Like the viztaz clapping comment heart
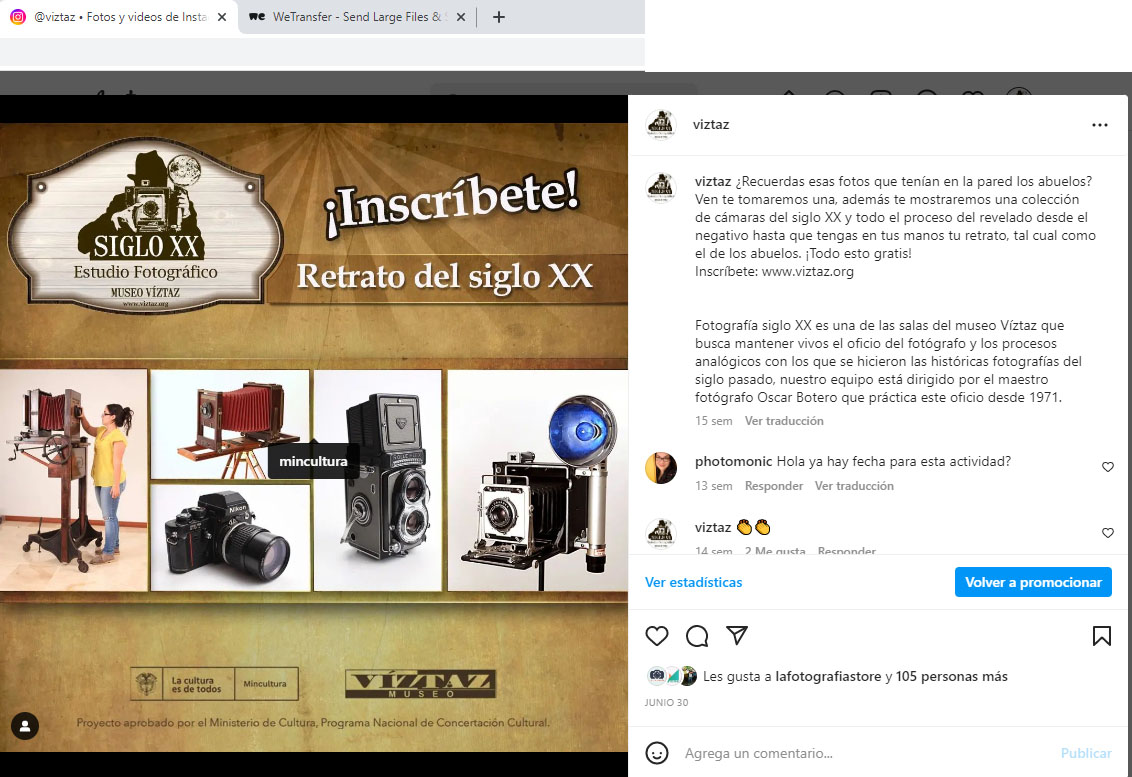The height and width of the screenshot is (777, 1132). (x=1107, y=533)
